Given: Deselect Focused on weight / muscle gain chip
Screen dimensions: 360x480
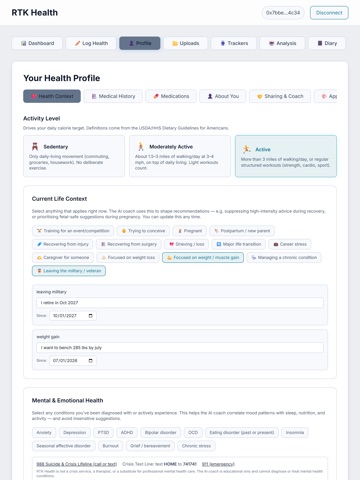Looking at the screenshot, I should (x=203, y=257).
